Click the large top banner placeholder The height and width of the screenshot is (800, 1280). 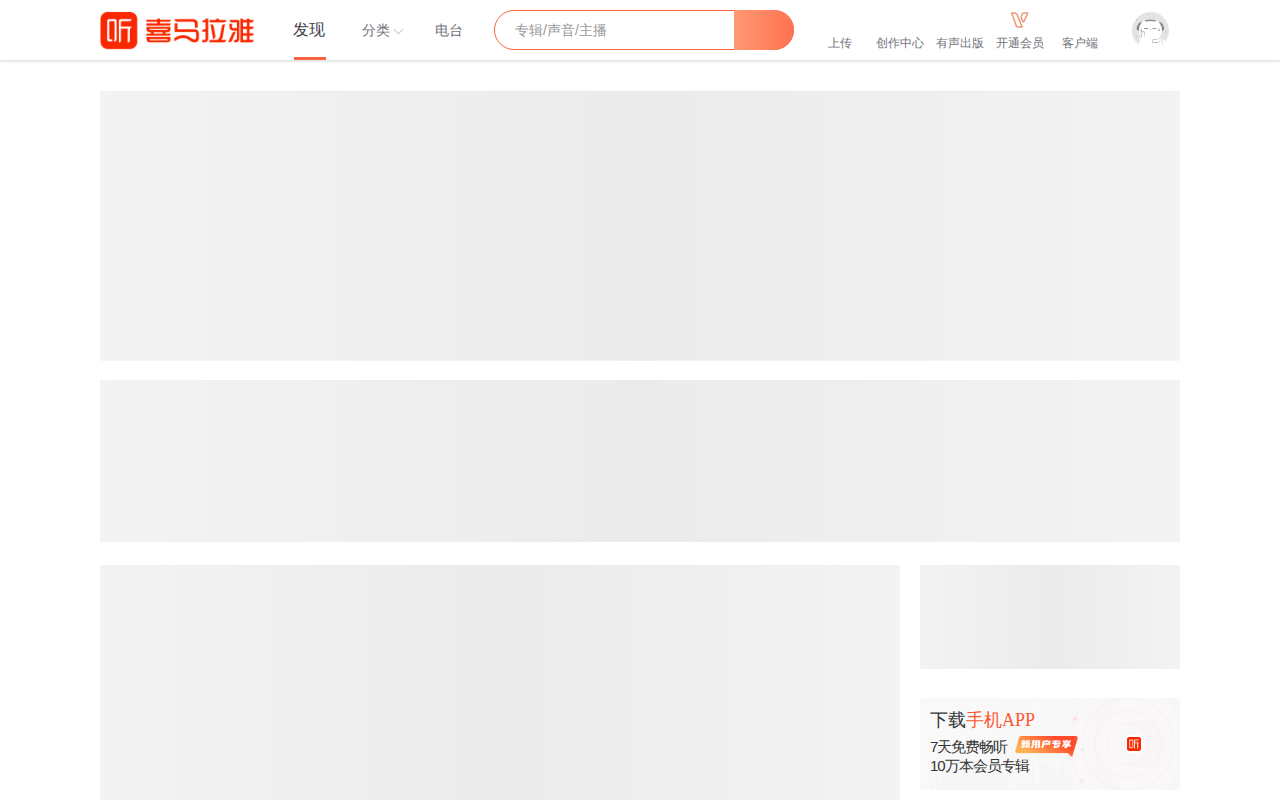click(640, 226)
